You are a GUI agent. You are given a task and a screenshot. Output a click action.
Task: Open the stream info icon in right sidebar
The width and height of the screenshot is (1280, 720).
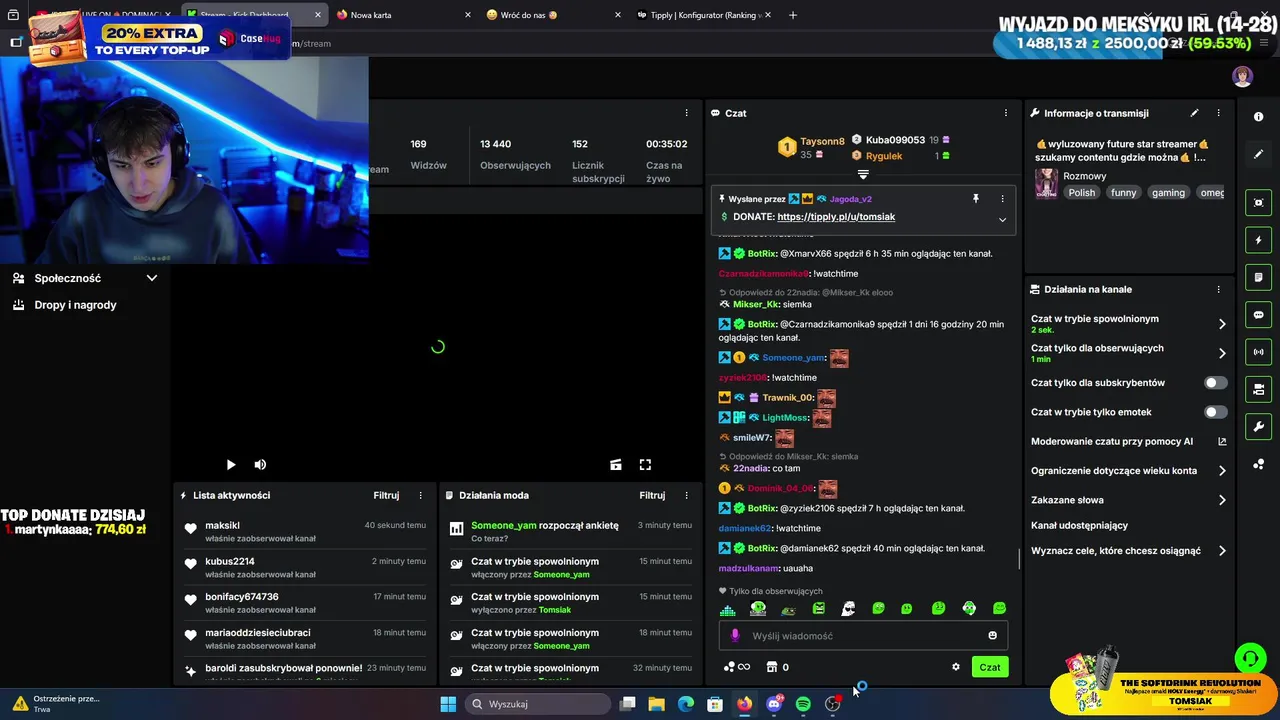[x=1258, y=117]
